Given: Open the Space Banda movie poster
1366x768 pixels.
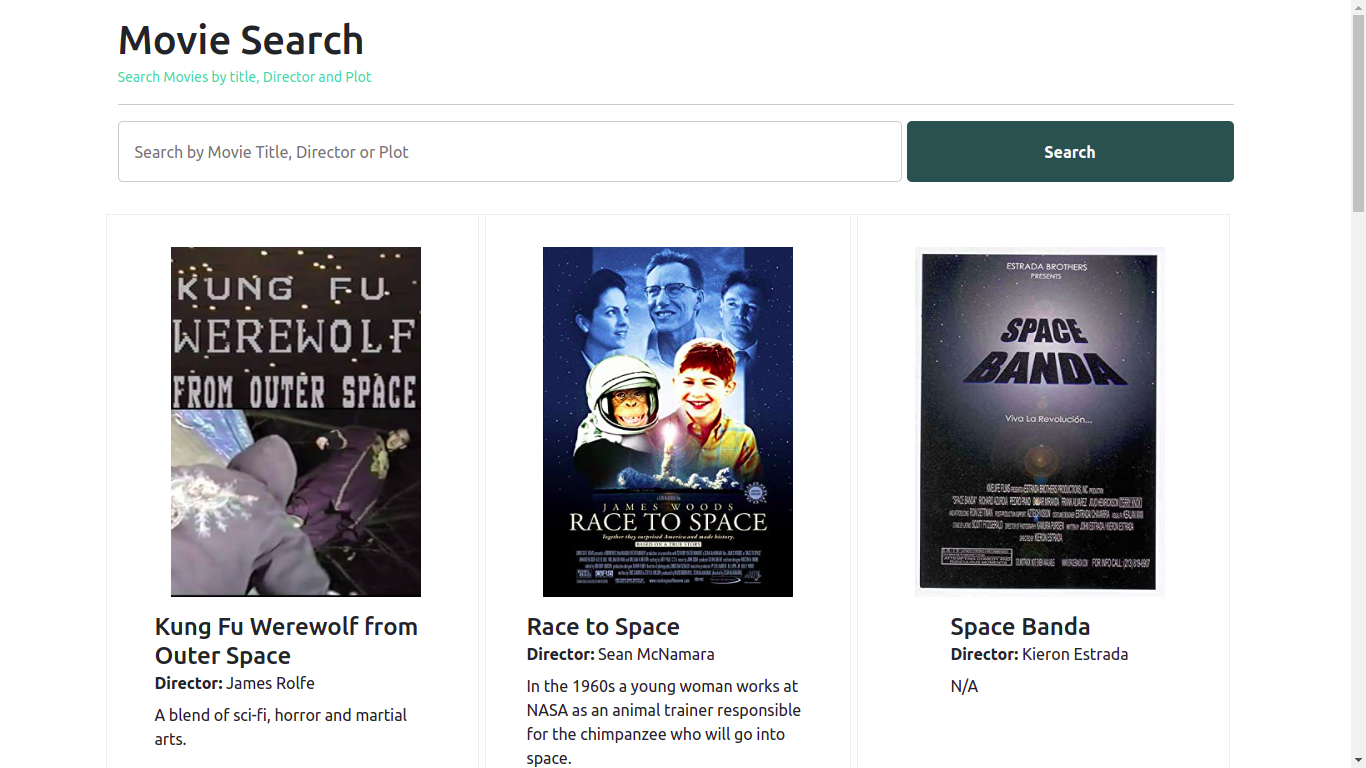Looking at the screenshot, I should [1040, 421].
